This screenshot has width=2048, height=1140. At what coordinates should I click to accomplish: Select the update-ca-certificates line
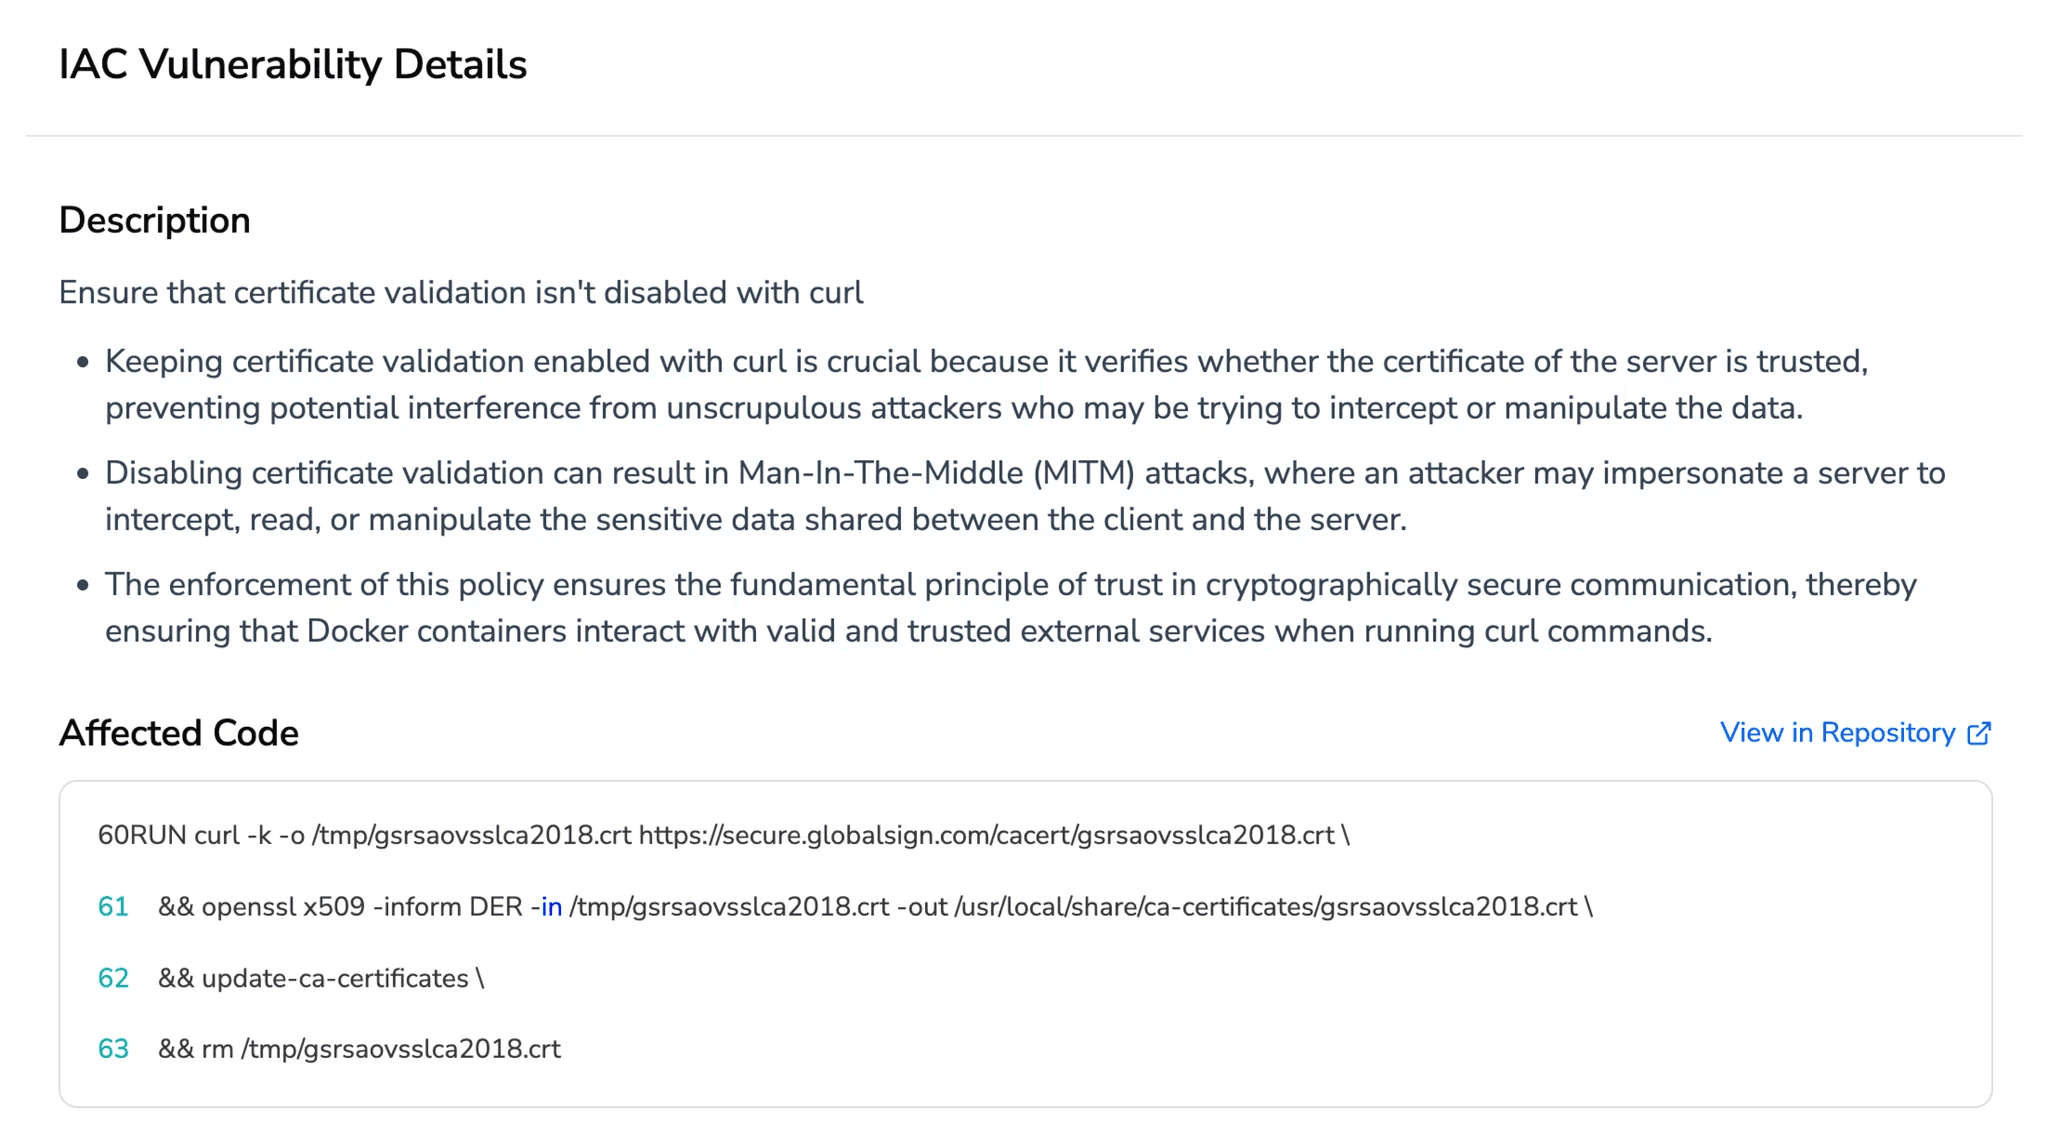320,978
